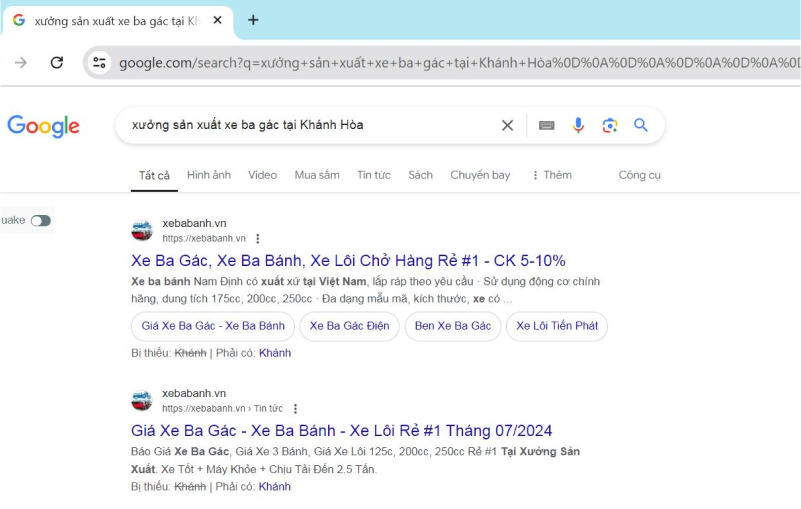Click the Ben Xe Ba Gác chip
Screen dimensions: 801x509
pyautogui.click(x=453, y=326)
